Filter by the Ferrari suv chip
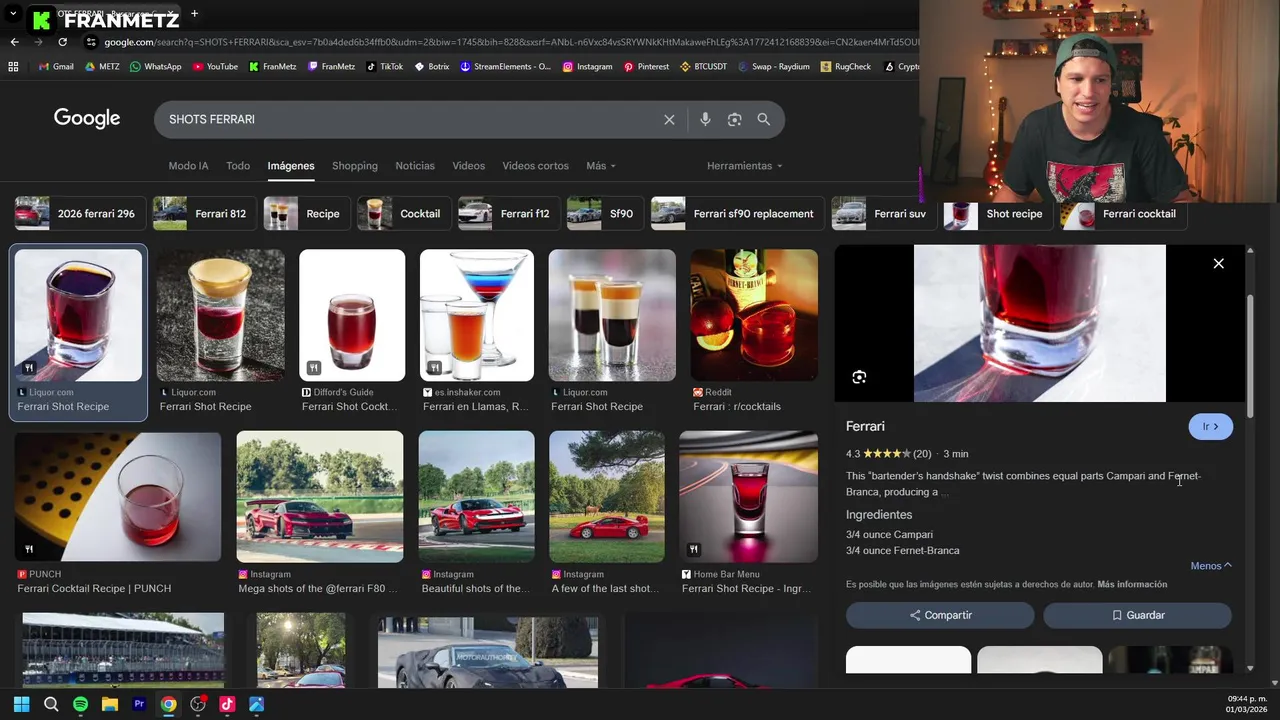 point(883,214)
